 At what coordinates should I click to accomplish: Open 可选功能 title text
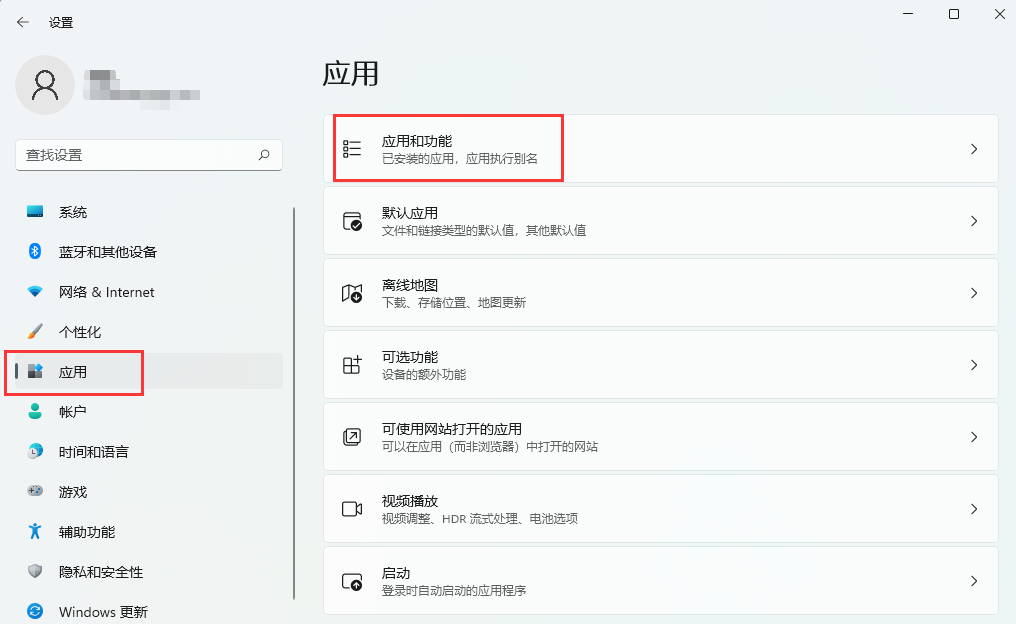(410, 356)
